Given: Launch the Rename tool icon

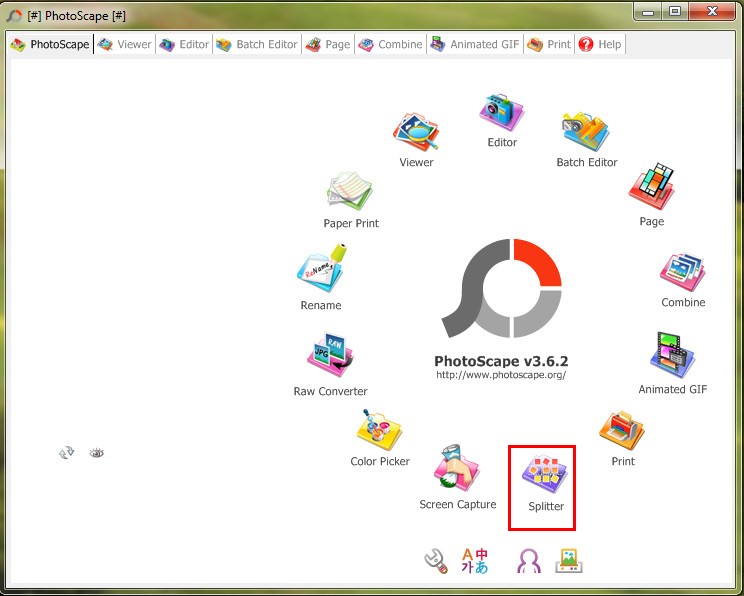Looking at the screenshot, I should click(x=322, y=268).
